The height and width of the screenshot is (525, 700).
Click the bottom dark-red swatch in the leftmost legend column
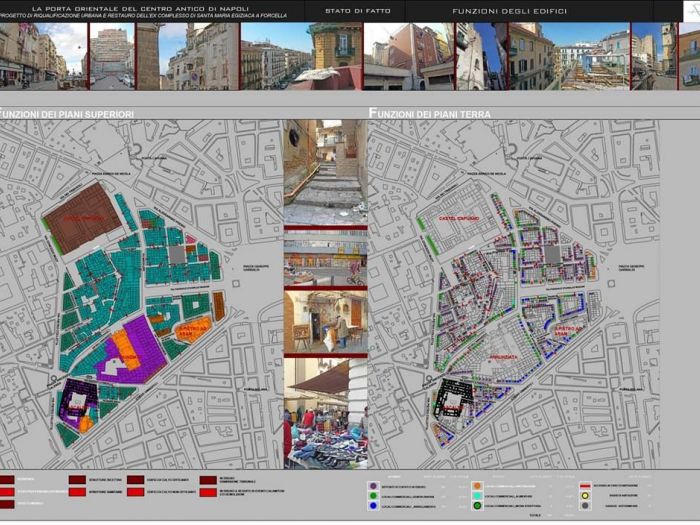pos(7,504)
